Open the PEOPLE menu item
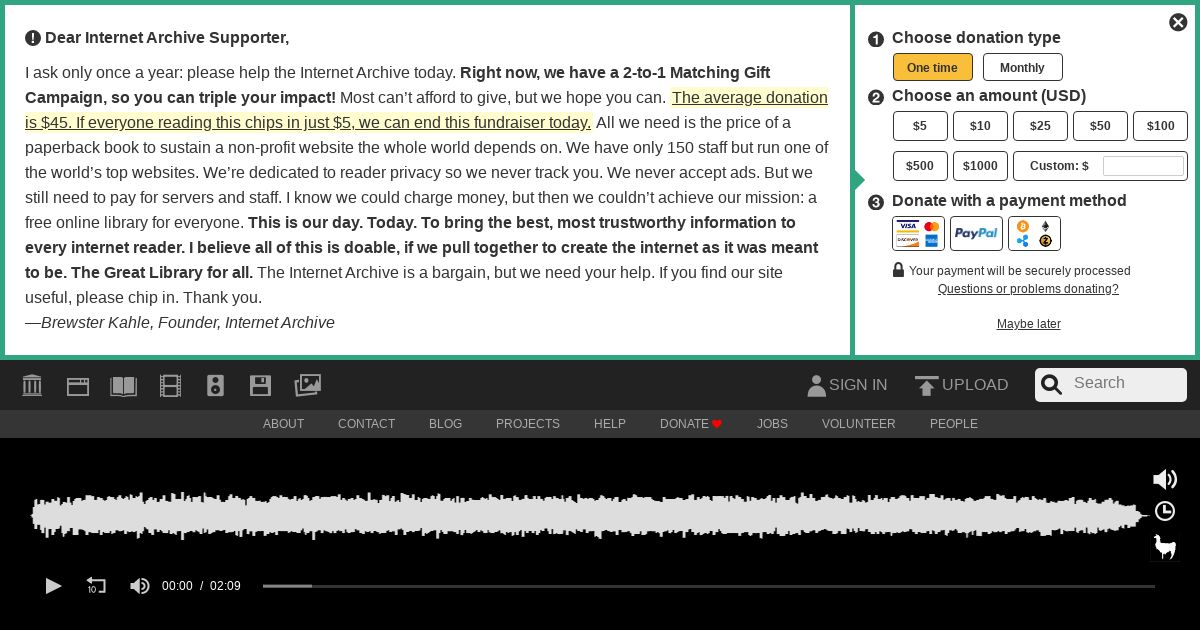1200x630 pixels. pyautogui.click(x=953, y=424)
